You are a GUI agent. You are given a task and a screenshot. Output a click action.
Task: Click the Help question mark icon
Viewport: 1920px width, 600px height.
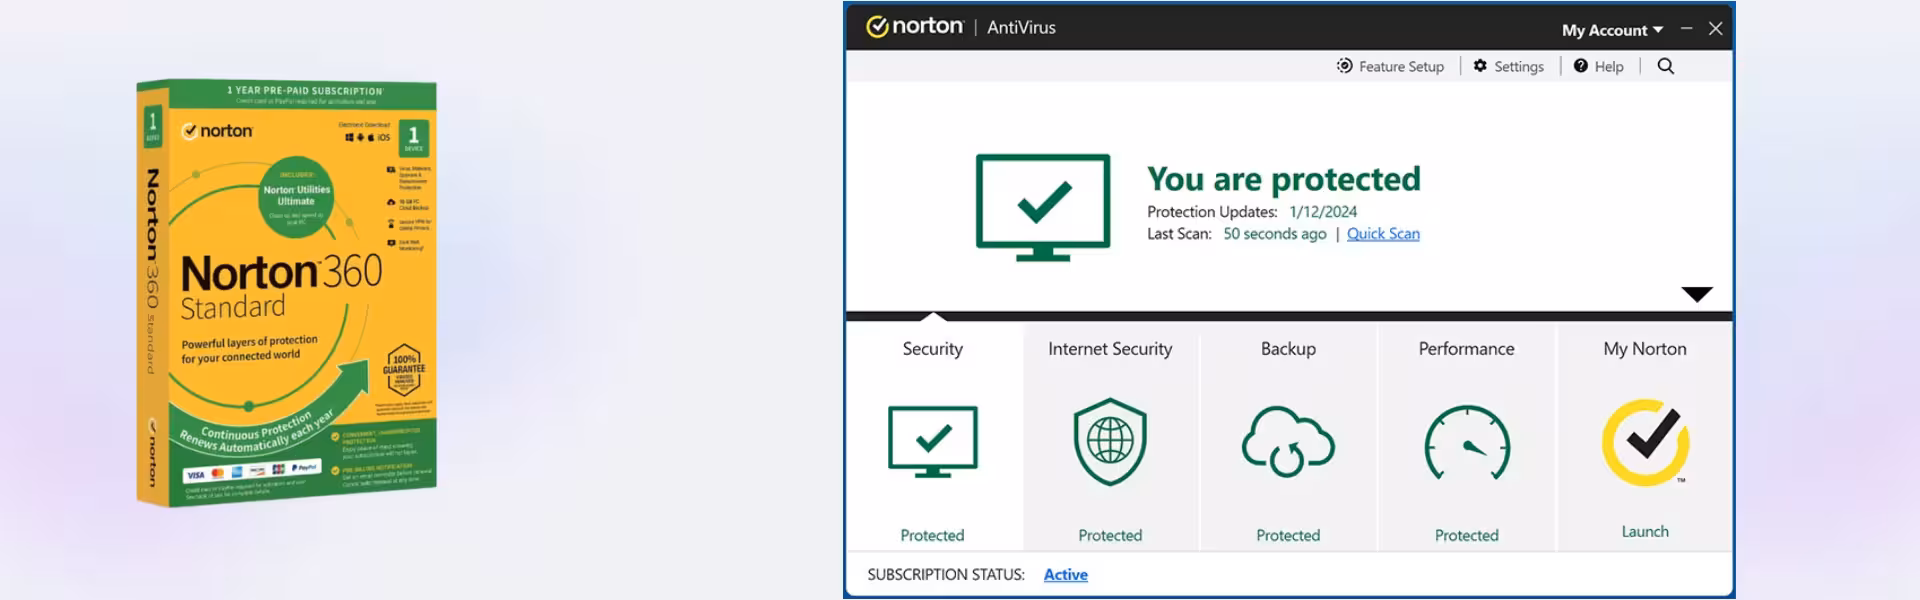[1581, 66]
